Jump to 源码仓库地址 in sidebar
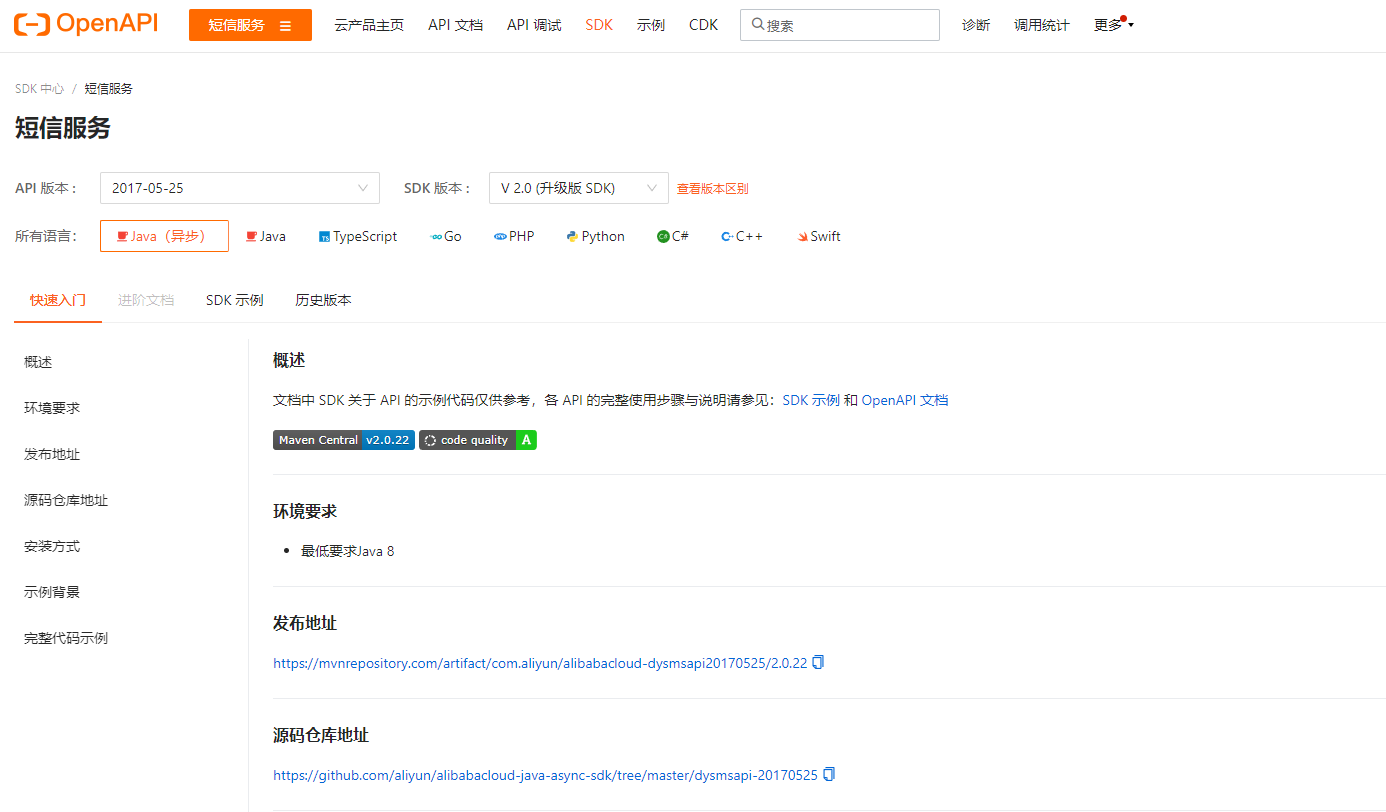The height and width of the screenshot is (812, 1386). [66, 500]
